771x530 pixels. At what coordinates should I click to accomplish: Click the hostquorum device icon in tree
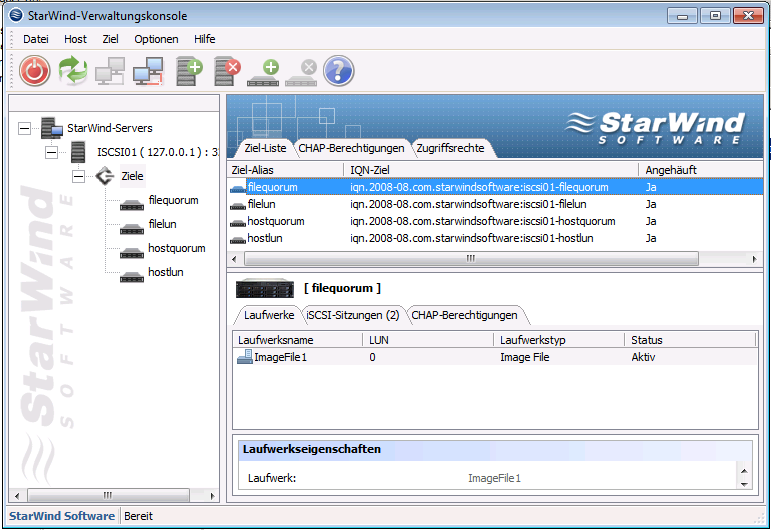pos(132,252)
